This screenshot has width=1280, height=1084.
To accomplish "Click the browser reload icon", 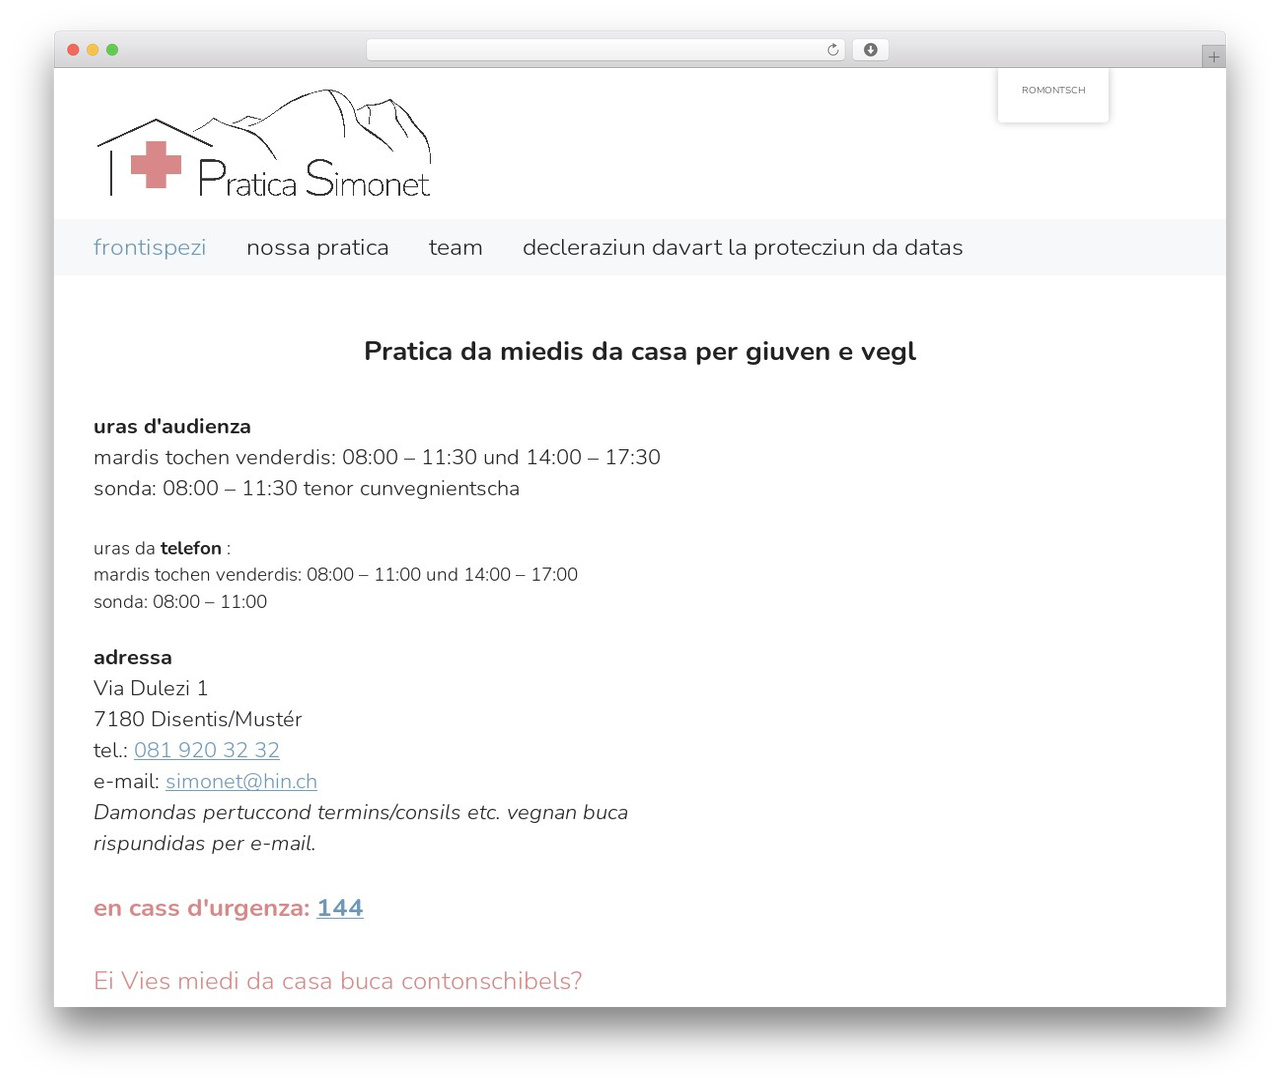I will [833, 50].
